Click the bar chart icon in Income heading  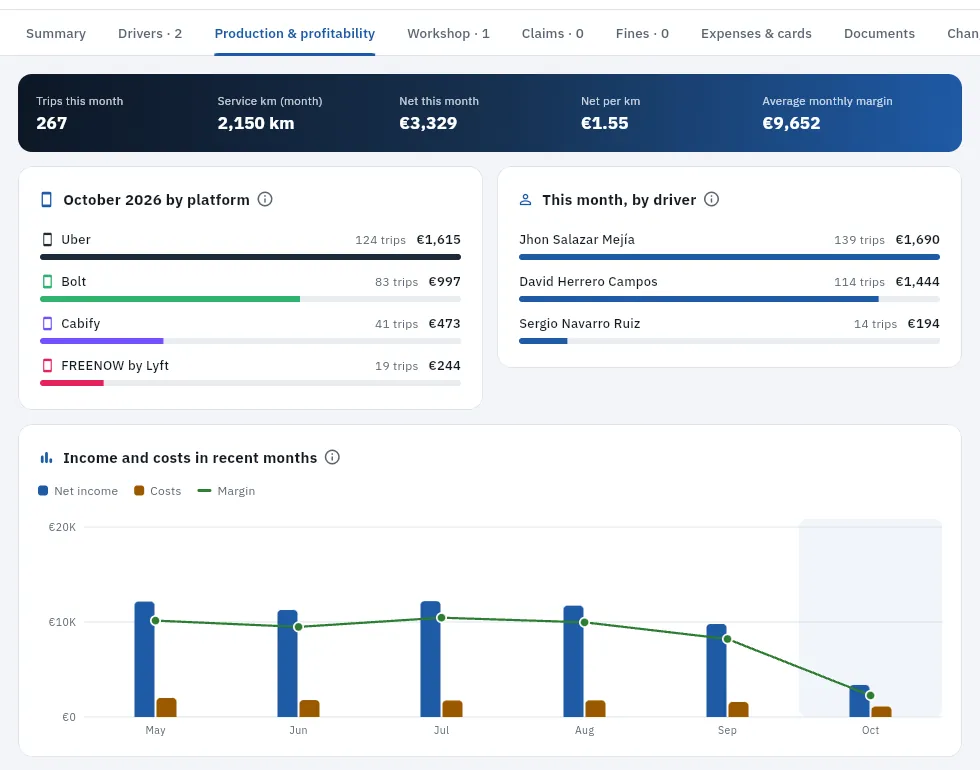coord(46,458)
